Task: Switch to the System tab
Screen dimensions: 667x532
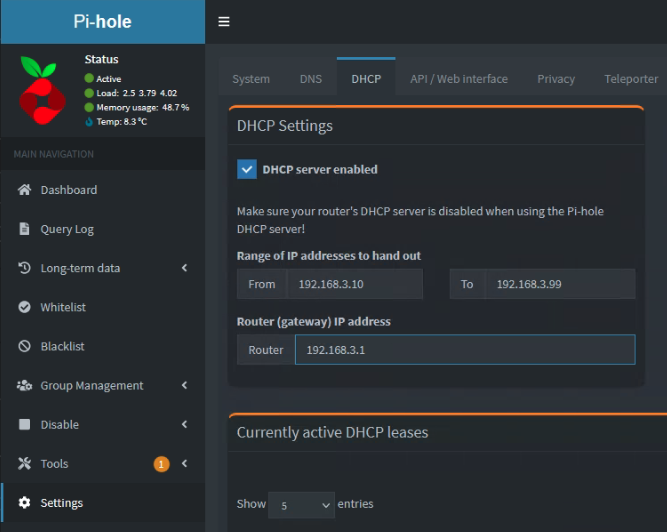Action: click(x=251, y=79)
